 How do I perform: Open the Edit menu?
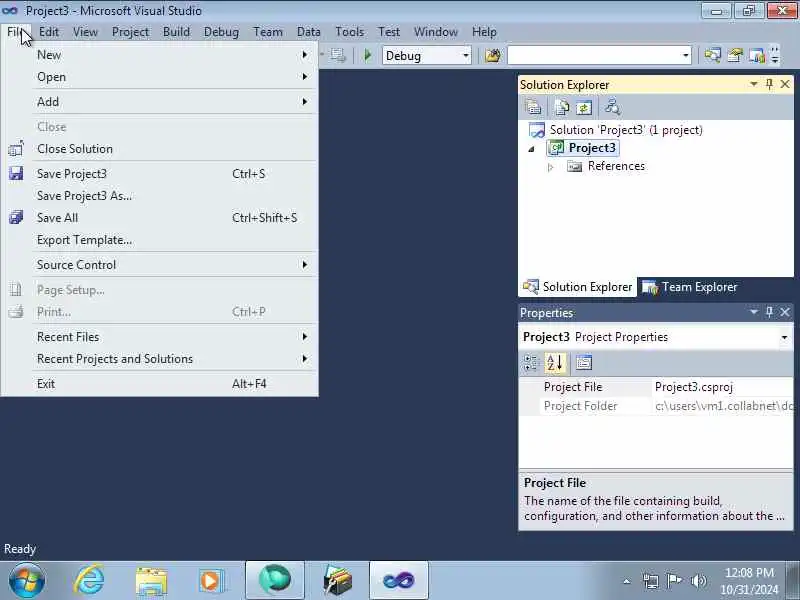(x=48, y=32)
